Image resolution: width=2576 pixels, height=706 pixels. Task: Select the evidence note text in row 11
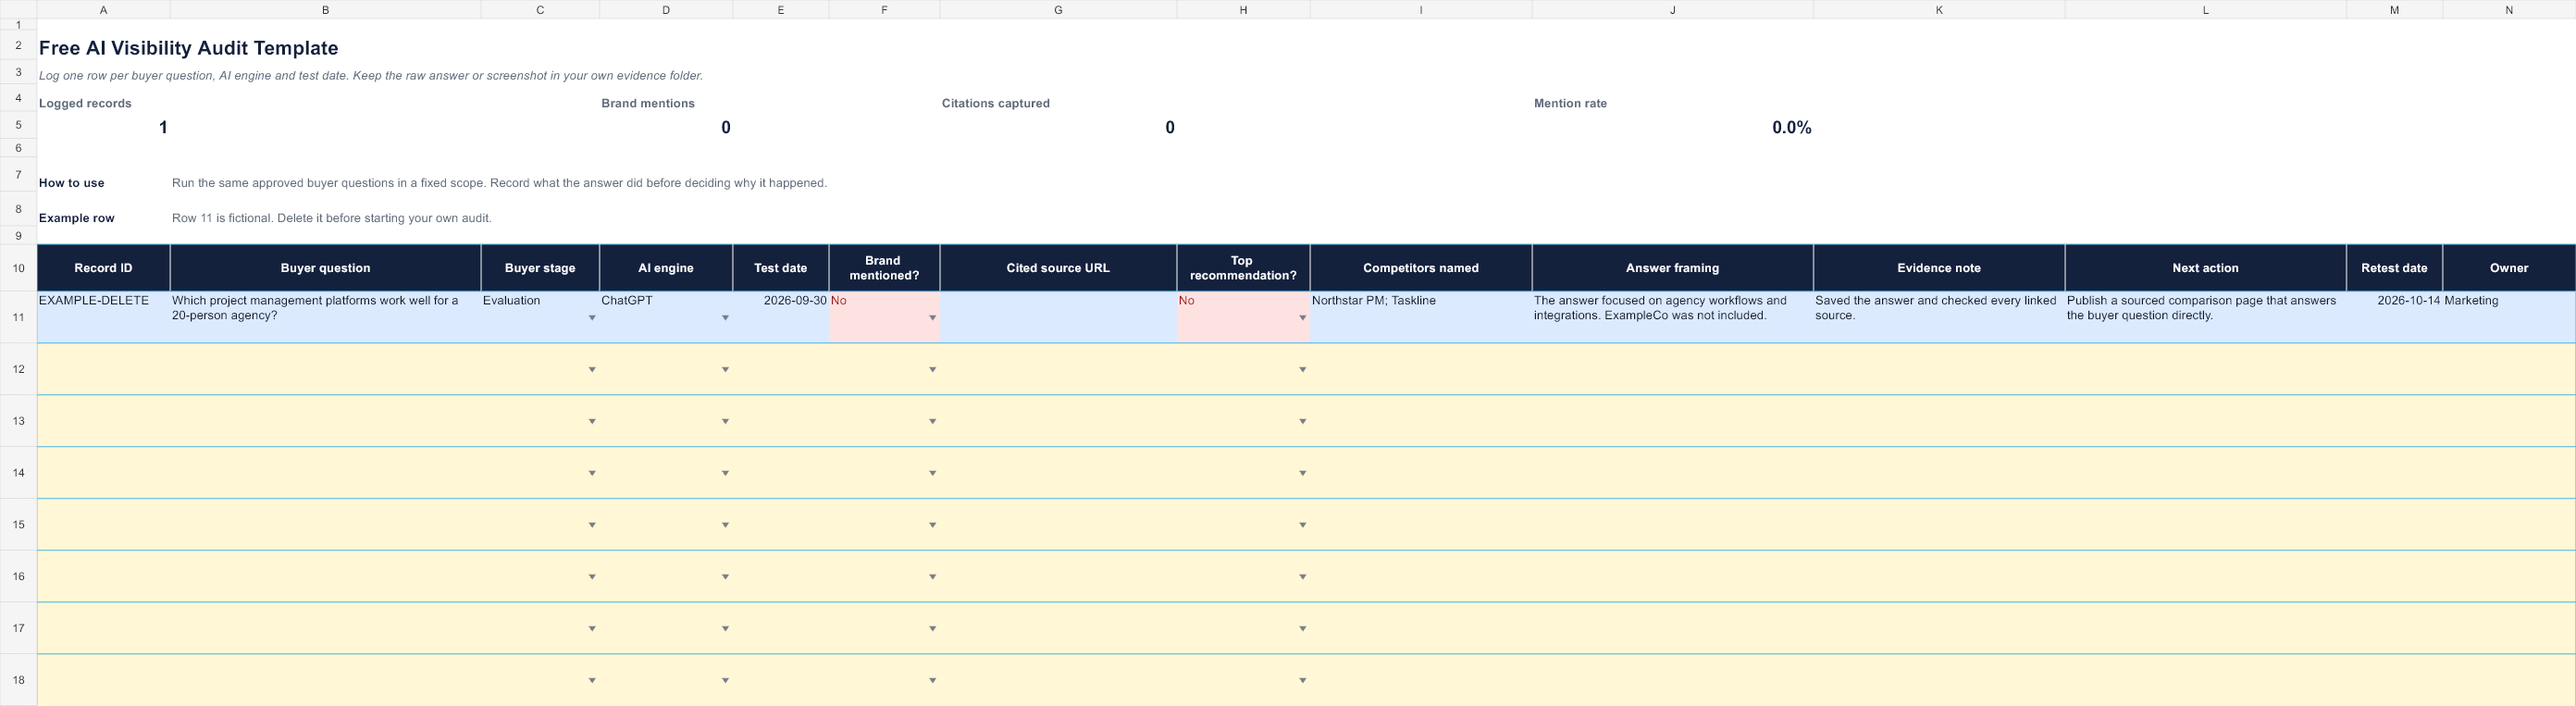pyautogui.click(x=1935, y=308)
